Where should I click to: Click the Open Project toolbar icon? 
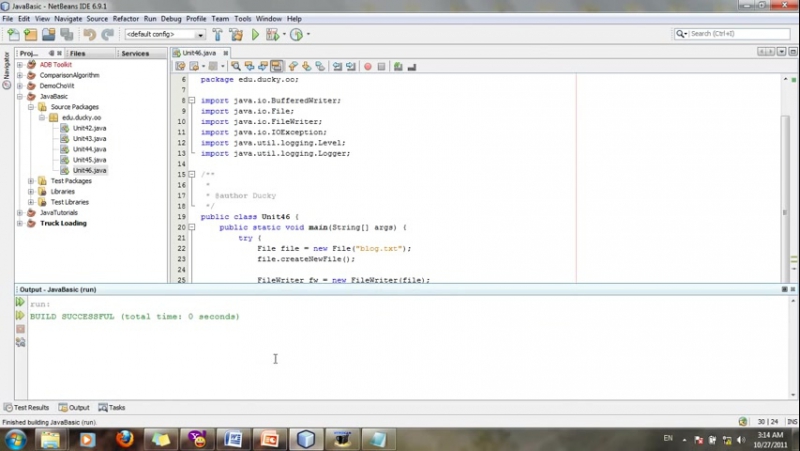(48, 34)
